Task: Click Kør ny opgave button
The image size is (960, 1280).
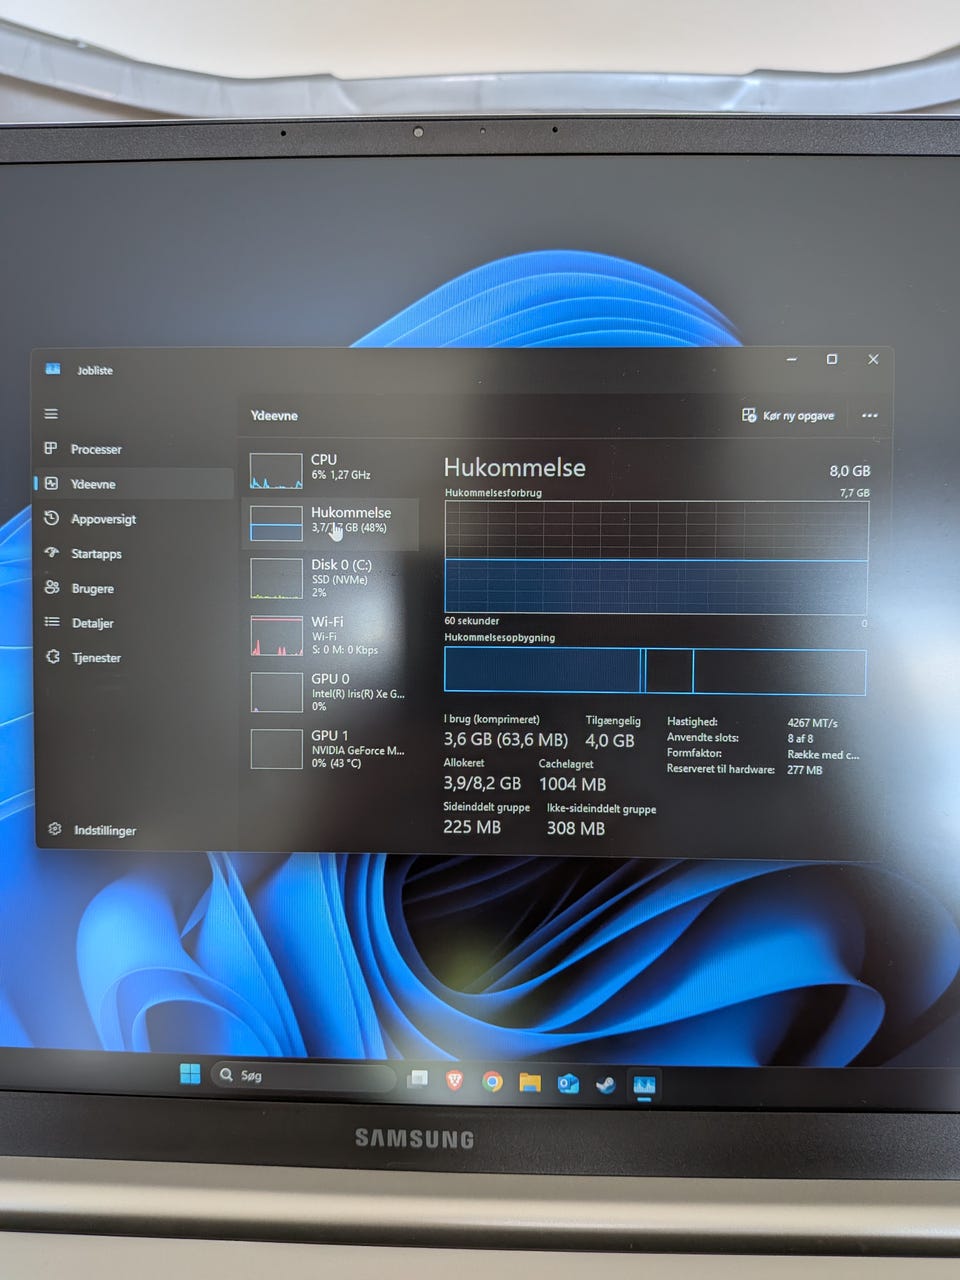Action: pyautogui.click(x=788, y=415)
